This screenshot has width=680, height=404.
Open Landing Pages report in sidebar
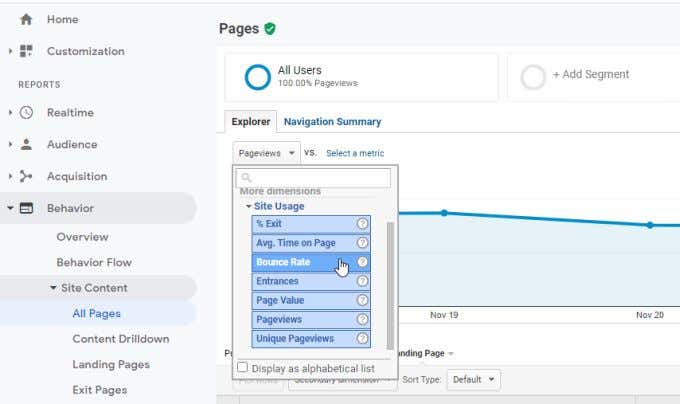tap(111, 365)
